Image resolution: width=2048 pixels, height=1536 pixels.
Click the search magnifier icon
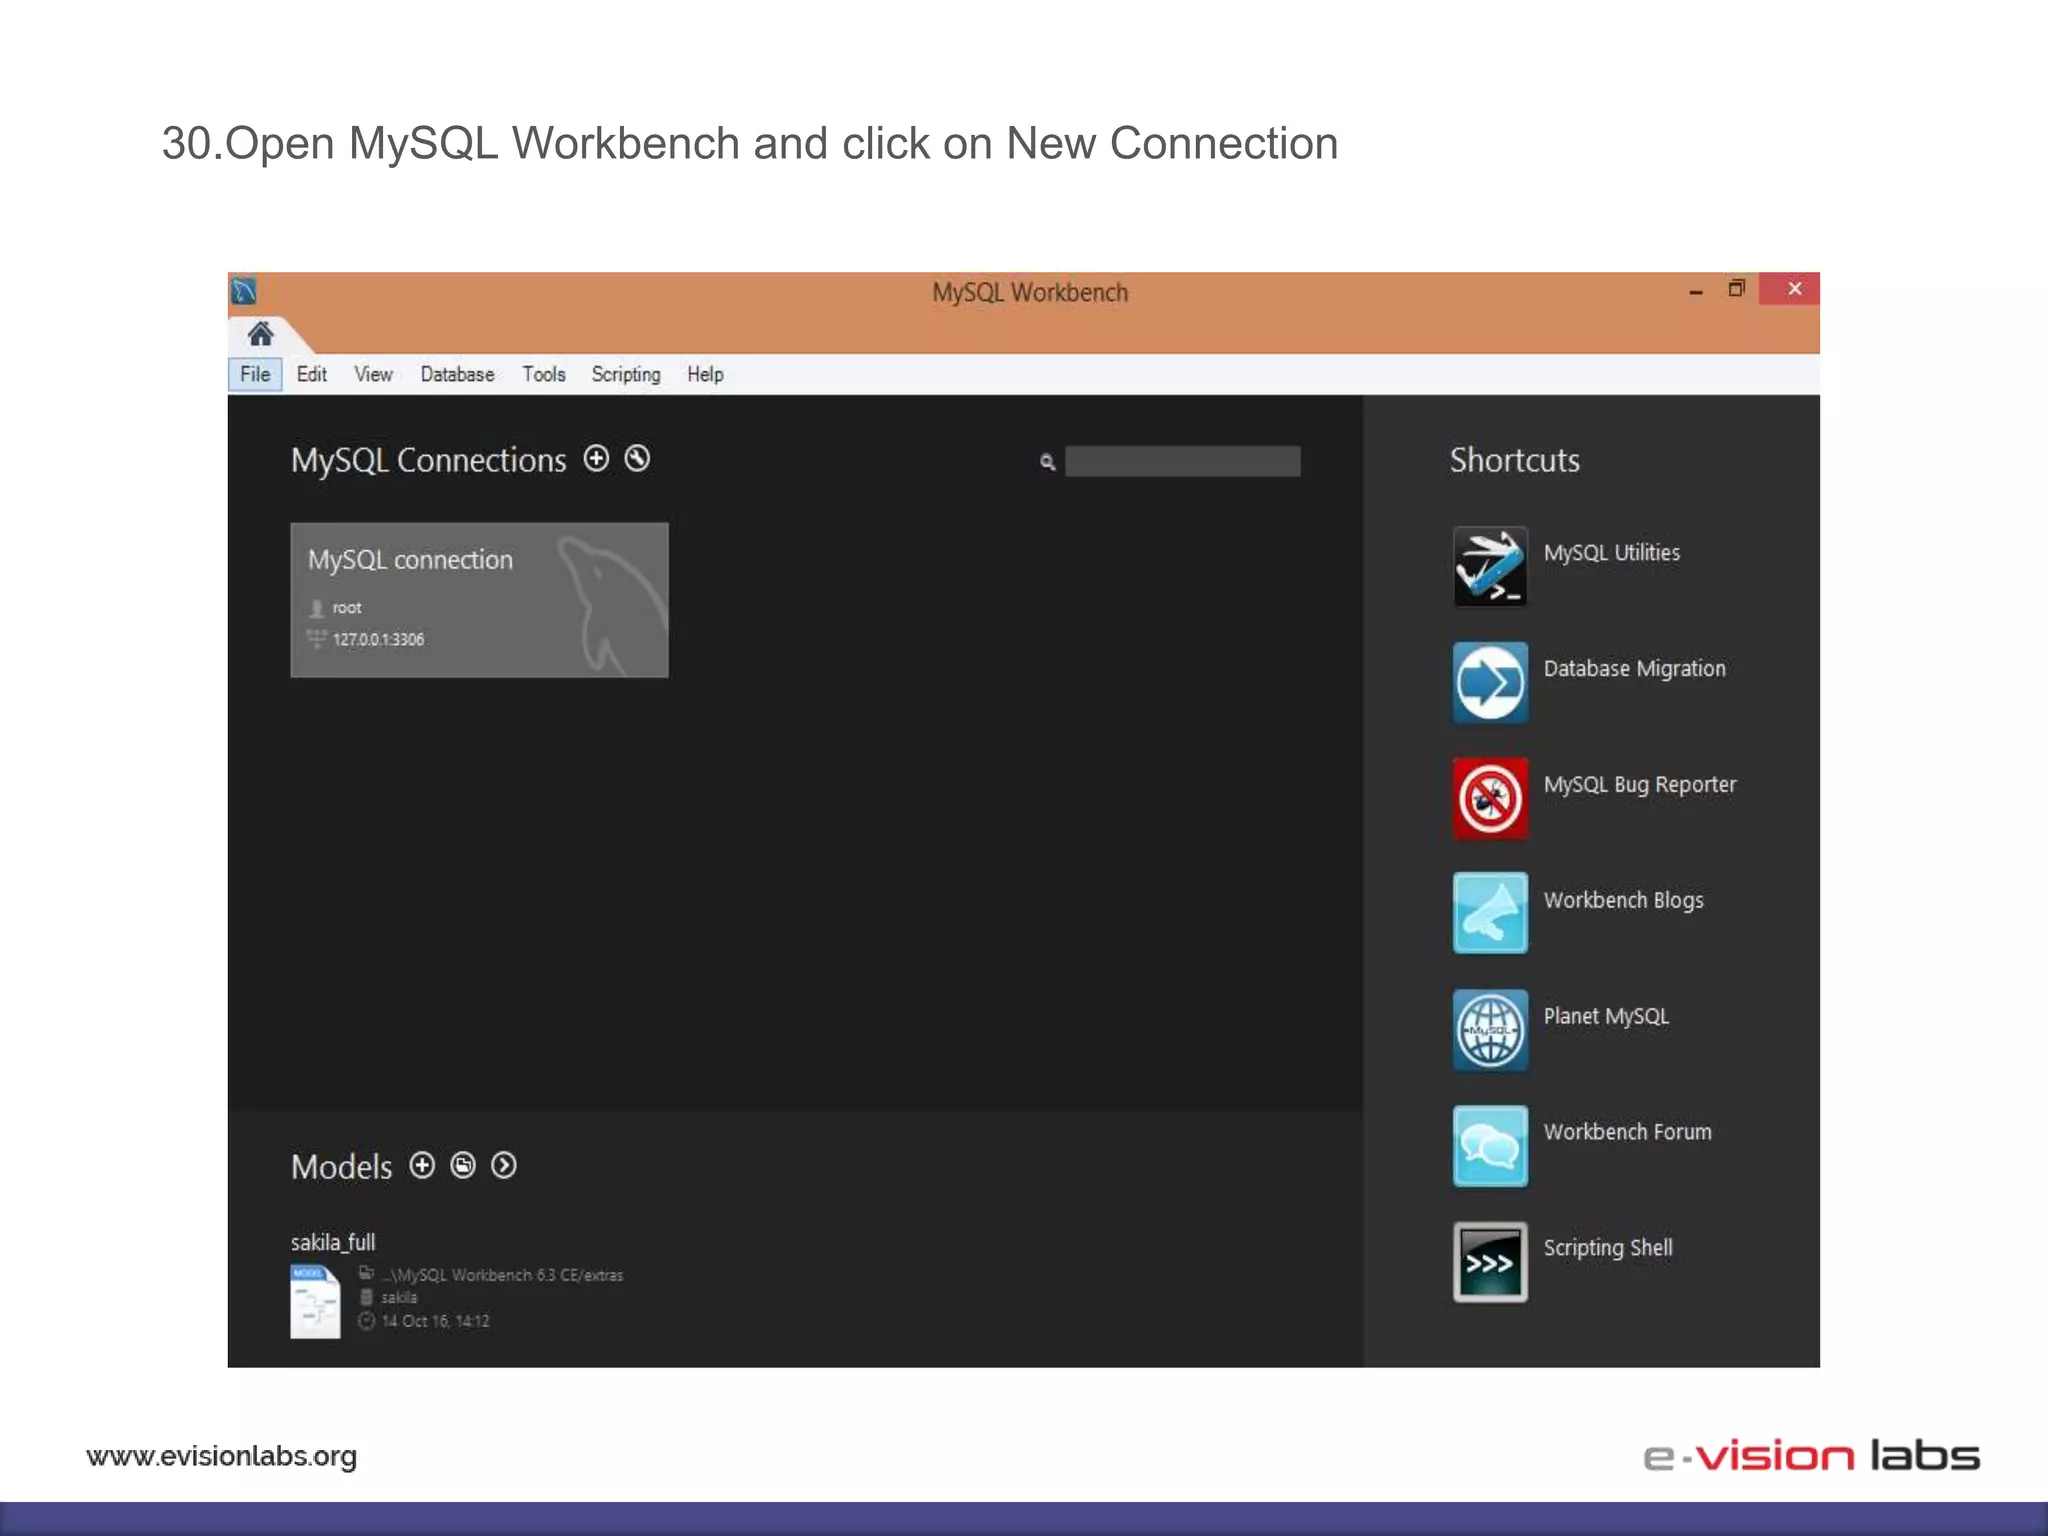click(x=1047, y=462)
